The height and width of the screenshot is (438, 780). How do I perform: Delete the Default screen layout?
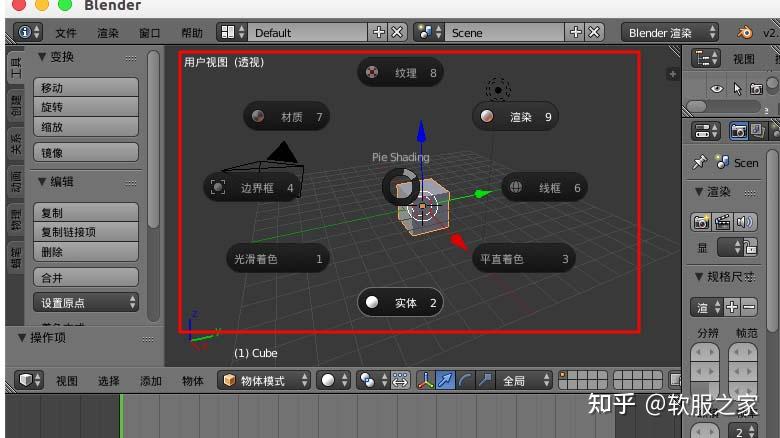point(397,32)
